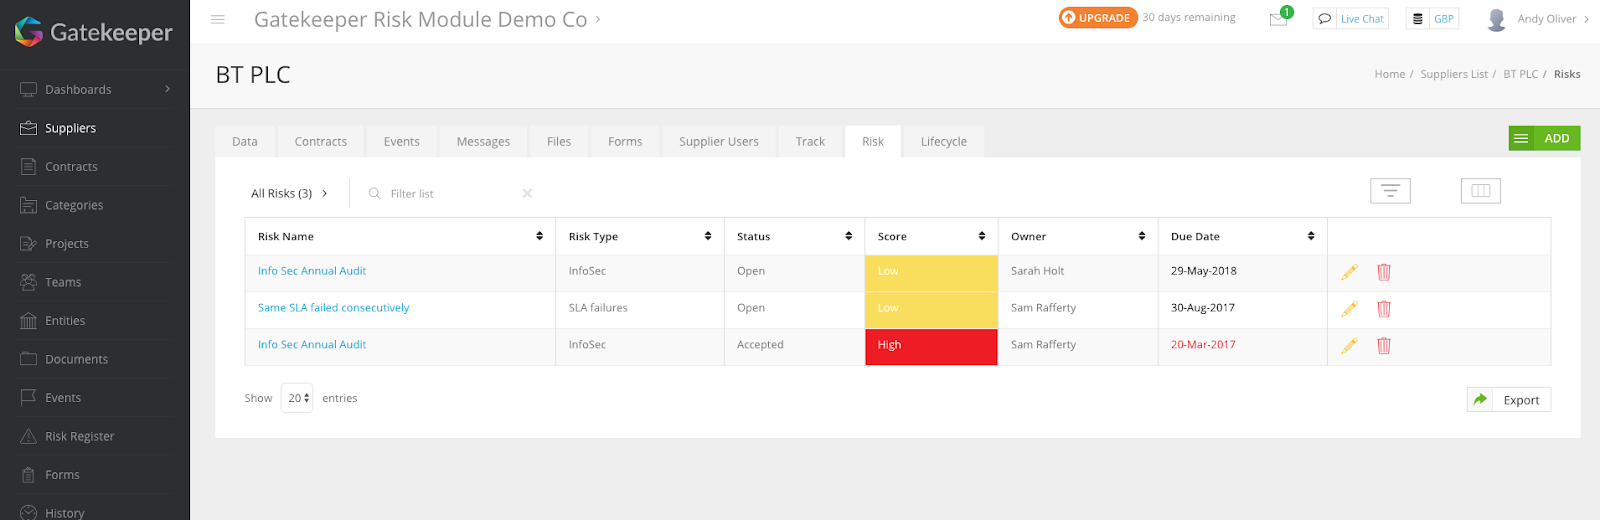Sort by the Status column
The image size is (1600, 520).
[x=795, y=236]
